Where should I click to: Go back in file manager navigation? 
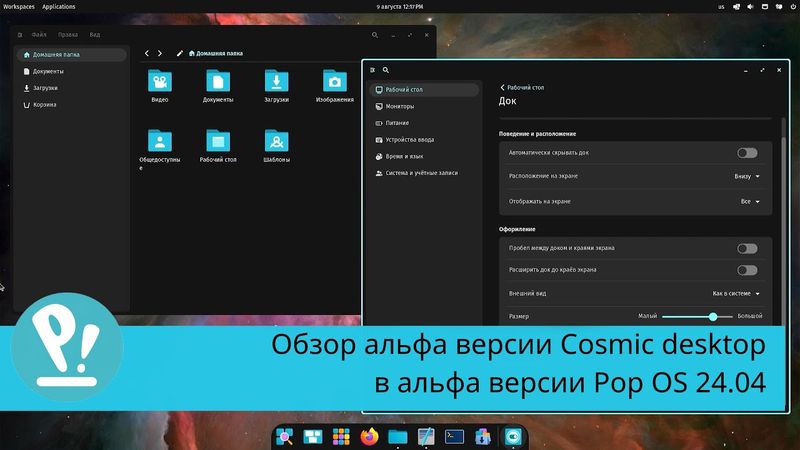tap(147, 53)
